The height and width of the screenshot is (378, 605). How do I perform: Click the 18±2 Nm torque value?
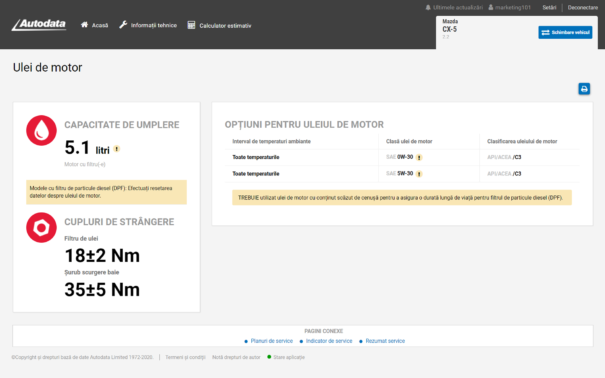(x=102, y=256)
